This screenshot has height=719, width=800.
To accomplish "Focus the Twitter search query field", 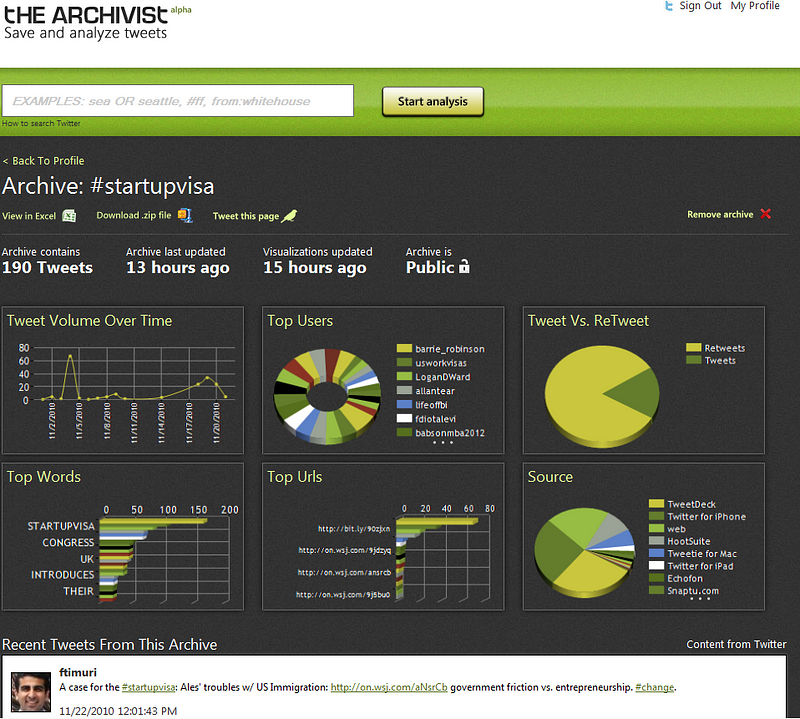I will click(x=178, y=101).
